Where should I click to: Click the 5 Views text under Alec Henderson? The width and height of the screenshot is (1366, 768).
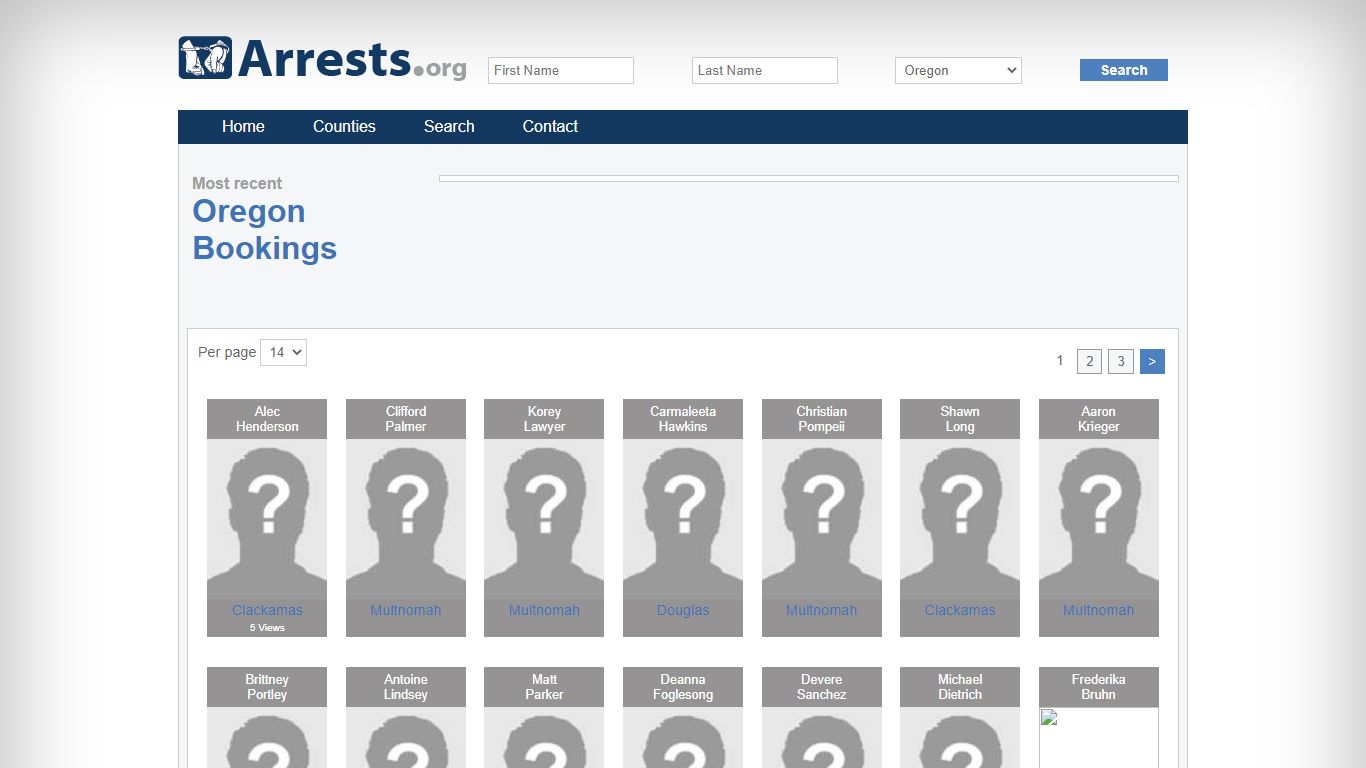coord(267,628)
